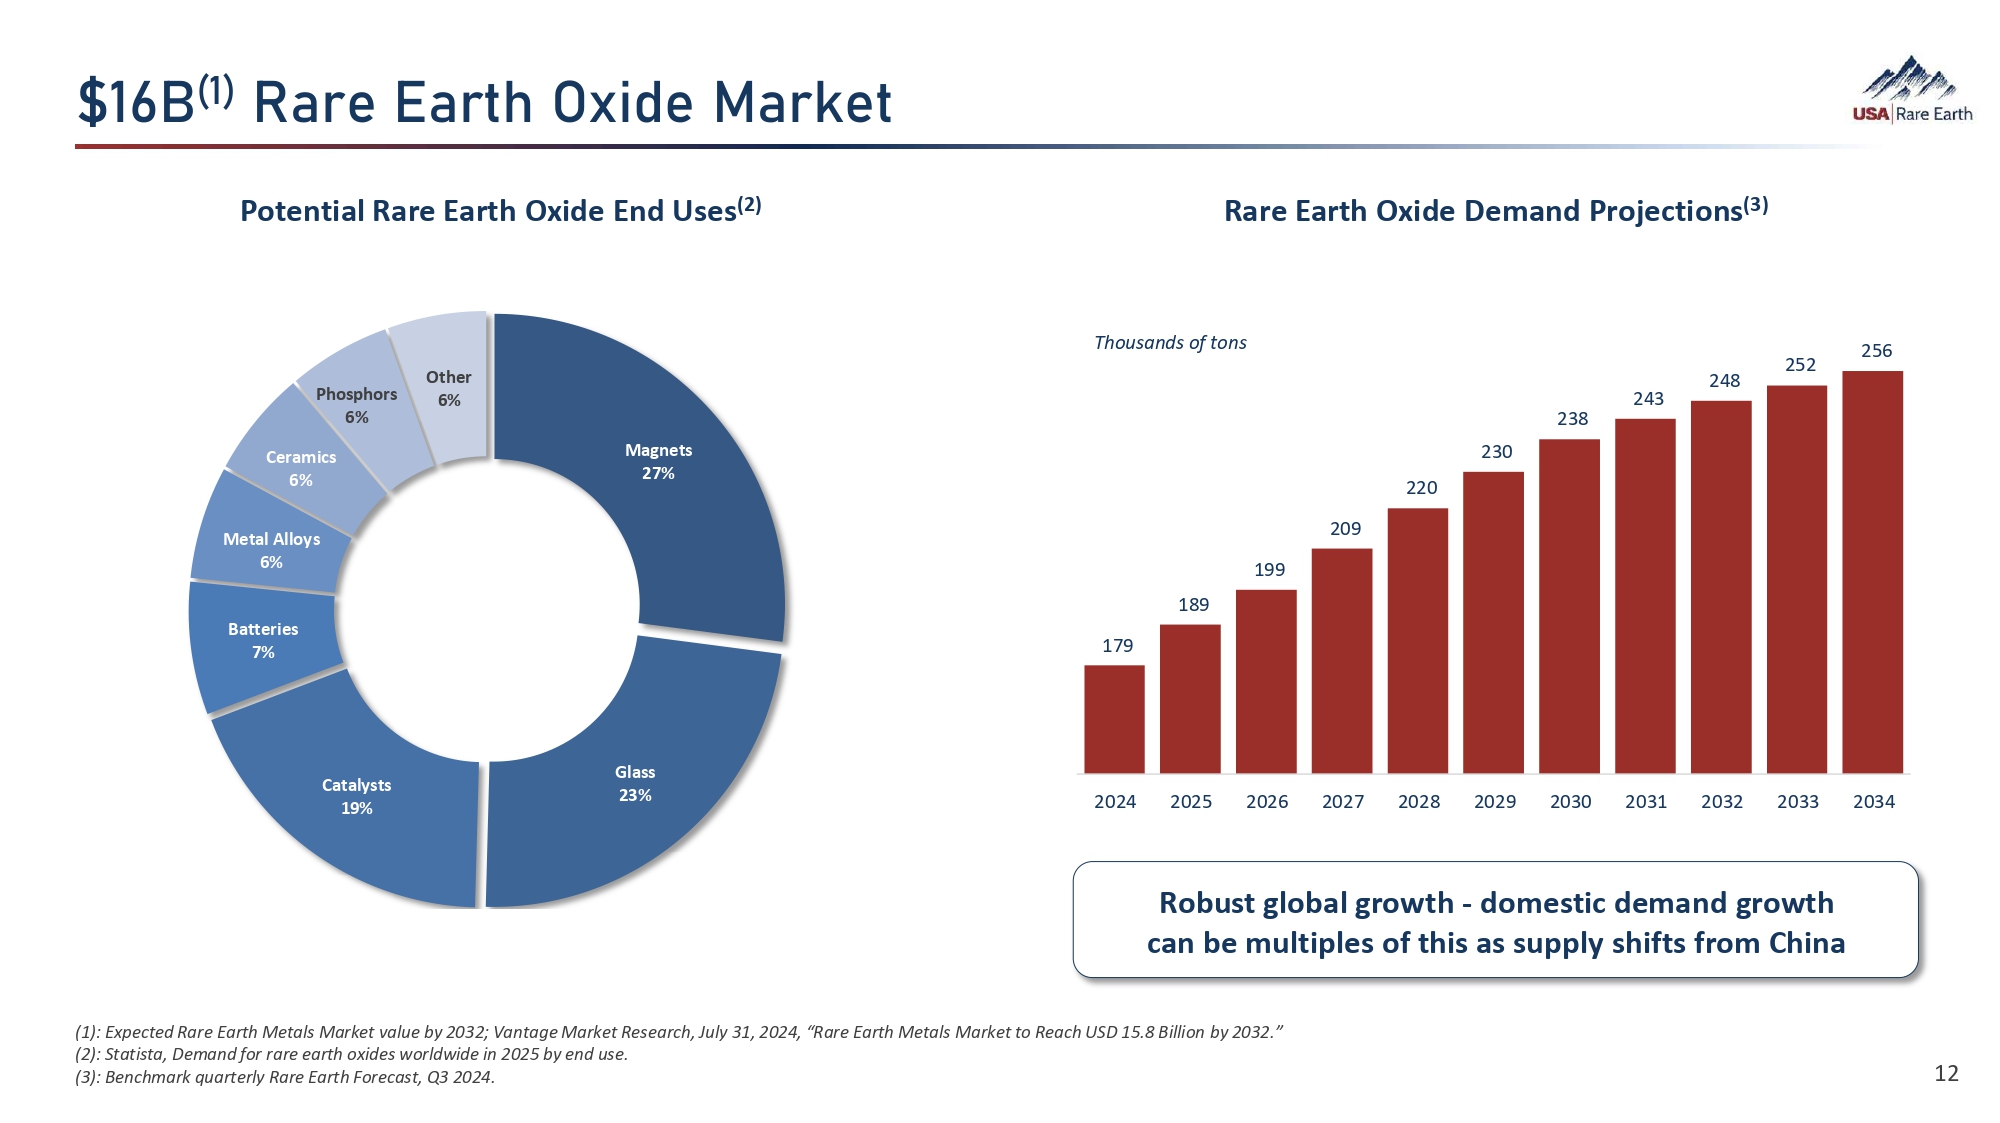Screen dimensions: 2000x1123
Task: Click the Batteries 7% donut slice
Action: pos(263,641)
